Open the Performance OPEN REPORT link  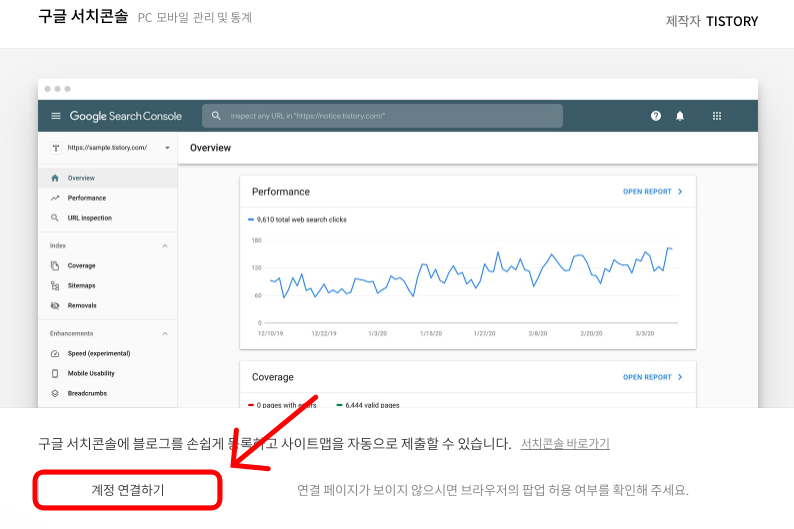click(652, 192)
